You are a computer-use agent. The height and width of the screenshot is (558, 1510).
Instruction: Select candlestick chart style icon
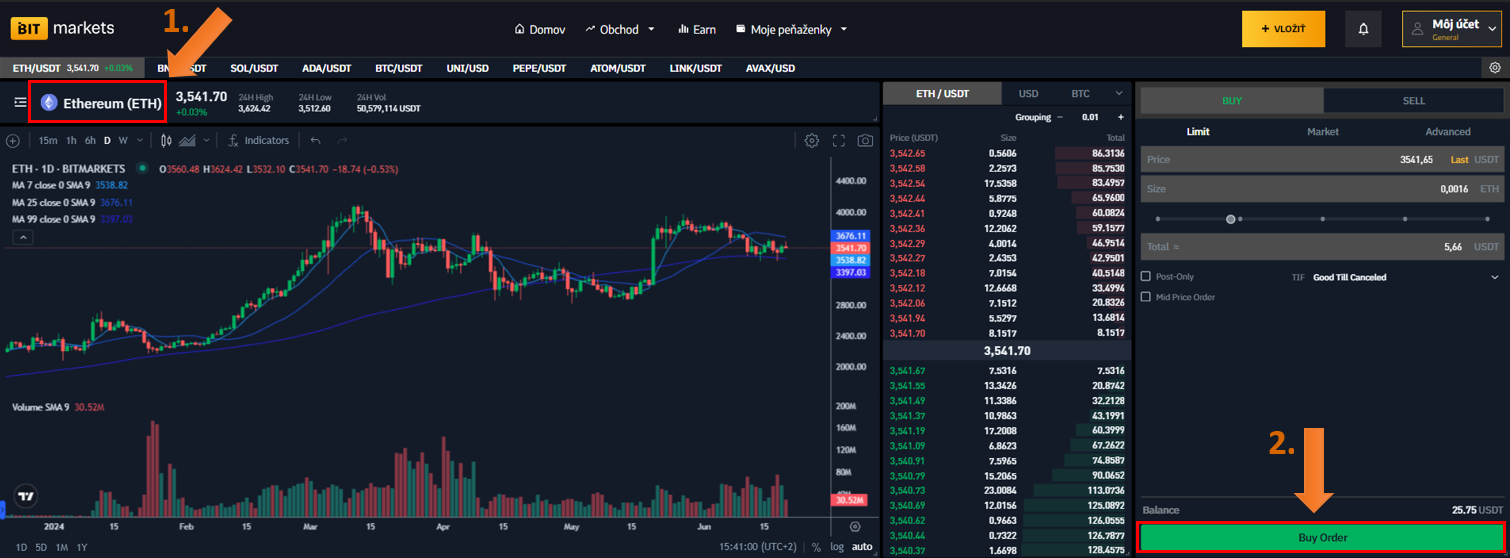[166, 141]
